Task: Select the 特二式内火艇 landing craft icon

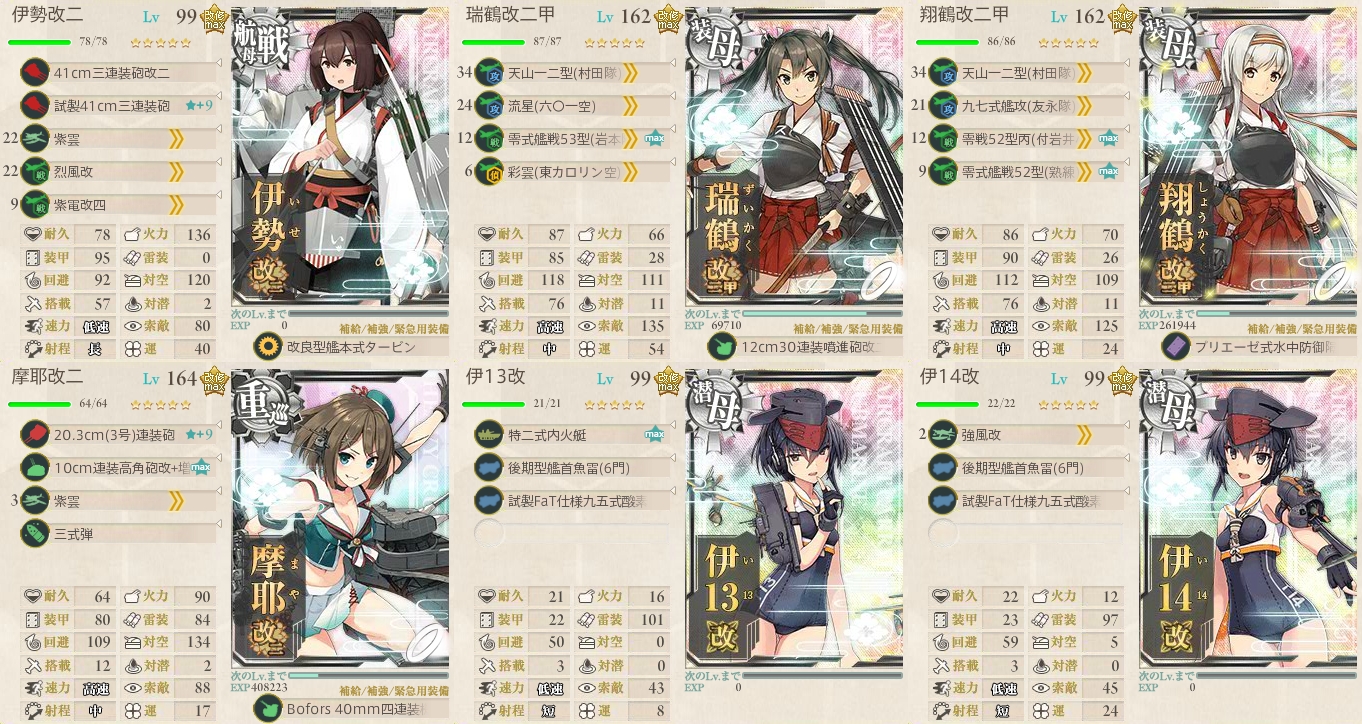Action: [489, 434]
